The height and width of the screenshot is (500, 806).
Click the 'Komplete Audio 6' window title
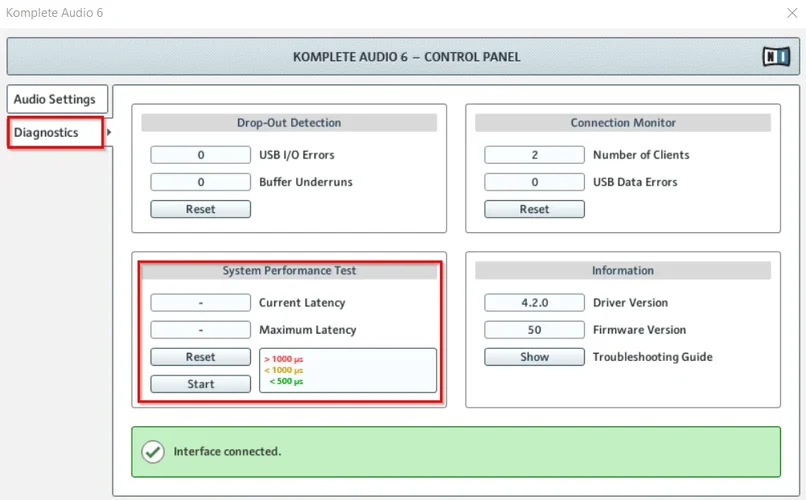54,13
